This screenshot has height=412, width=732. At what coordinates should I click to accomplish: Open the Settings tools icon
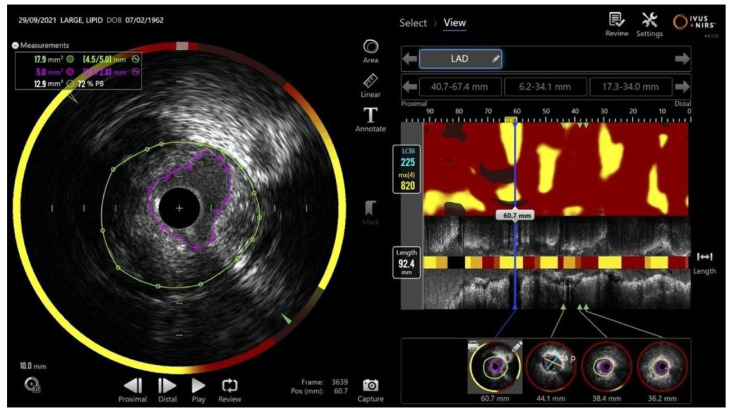tap(649, 25)
